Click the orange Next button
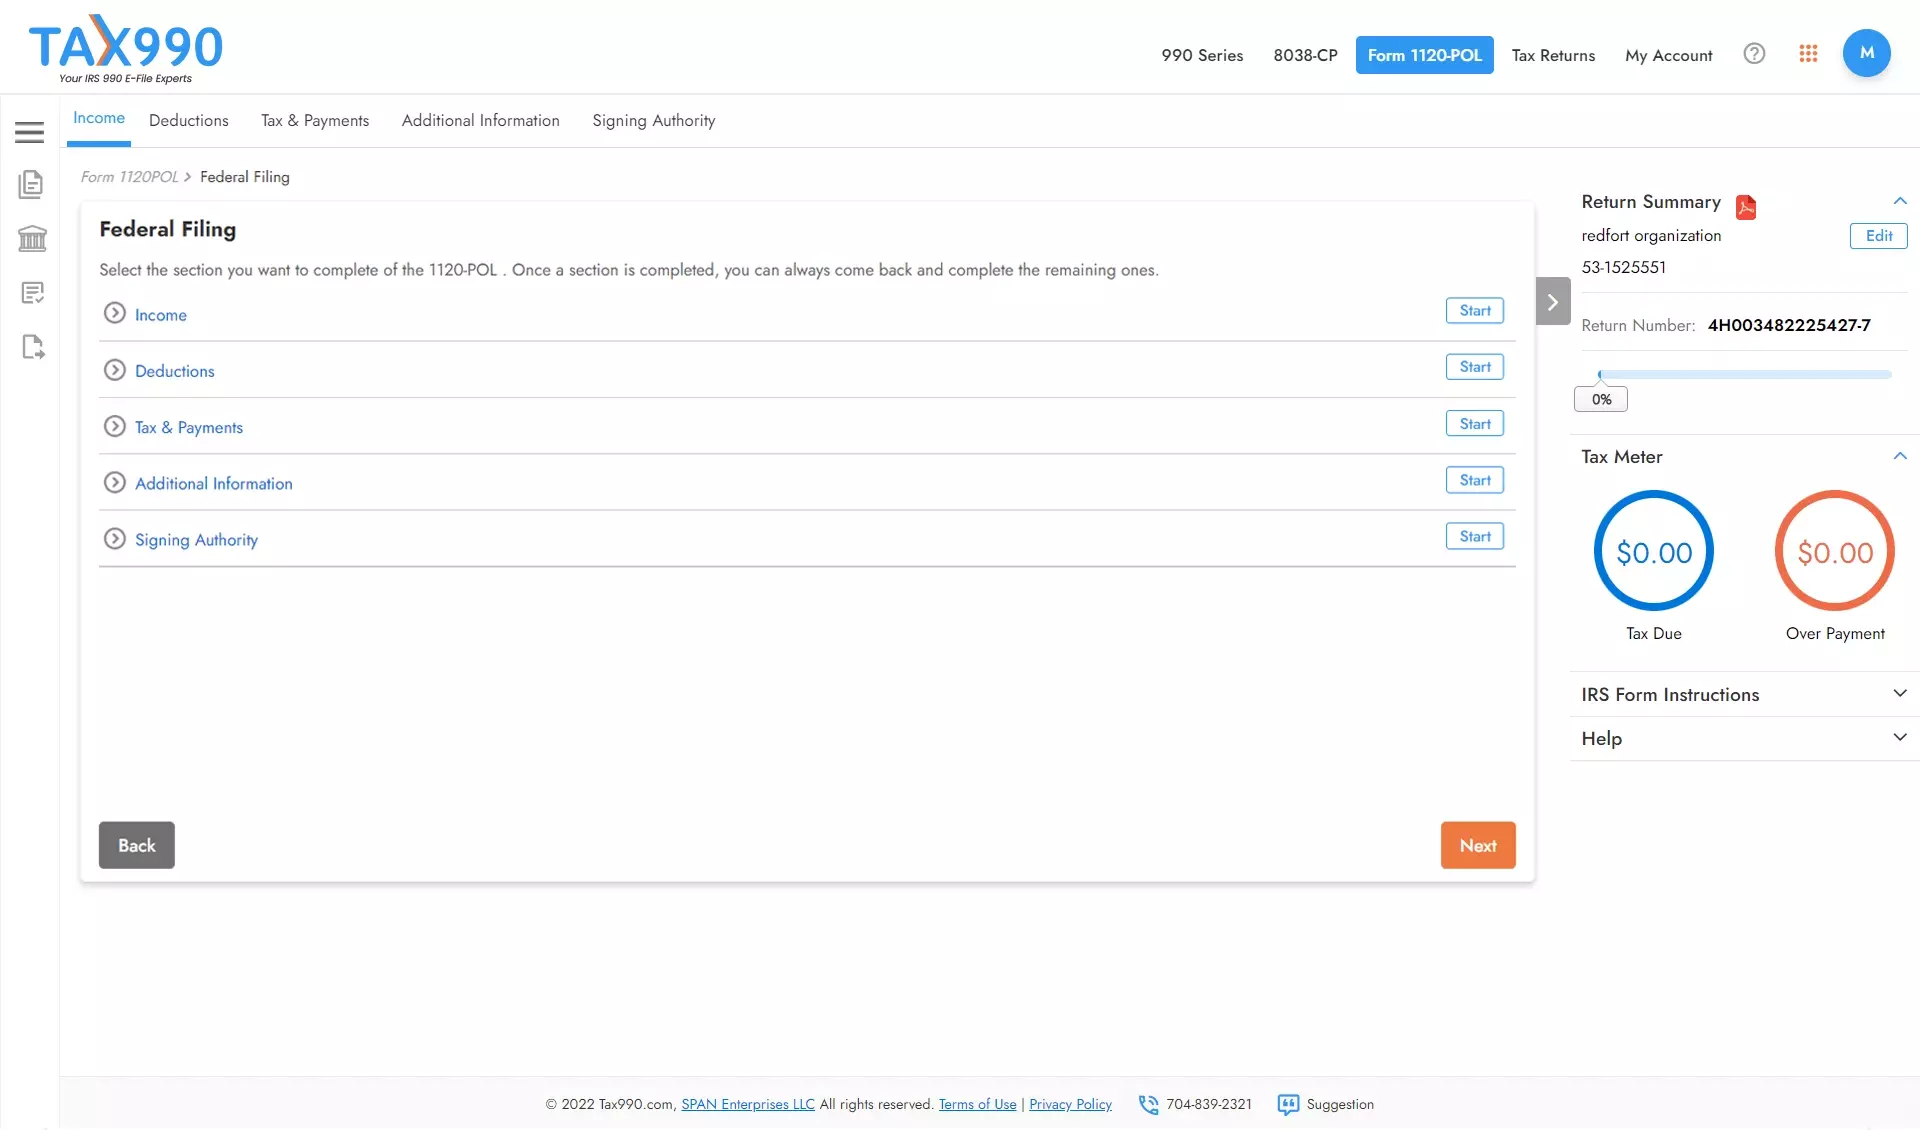This screenshot has width=1920, height=1130. coord(1478,845)
